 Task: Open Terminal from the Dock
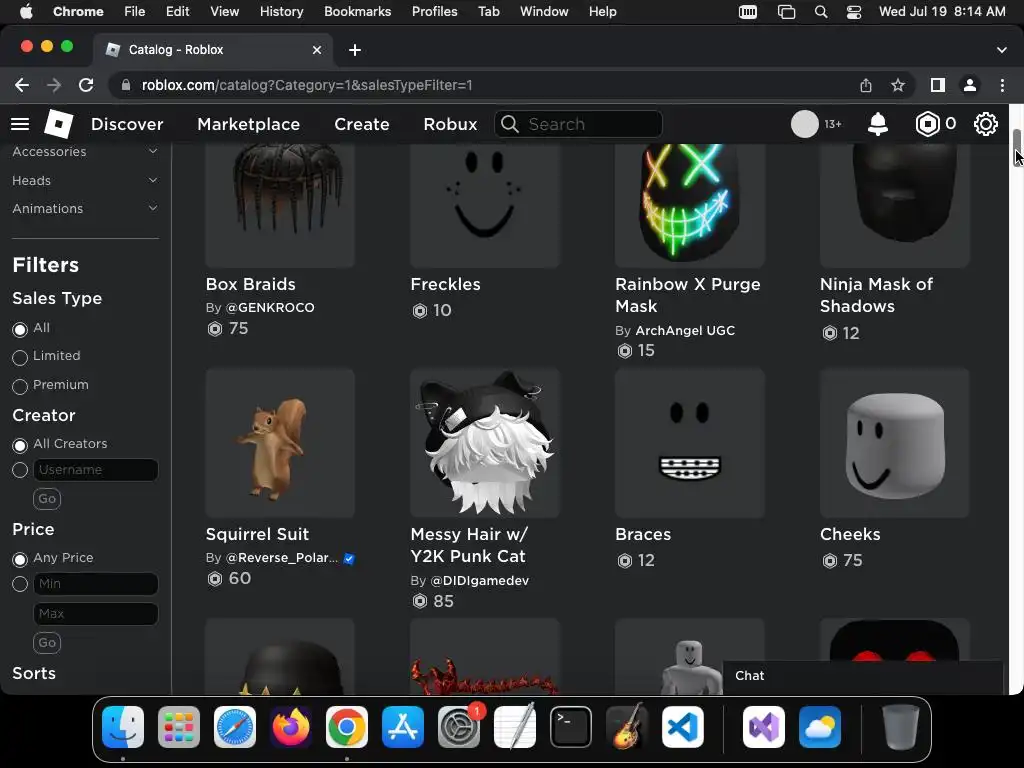tap(571, 727)
